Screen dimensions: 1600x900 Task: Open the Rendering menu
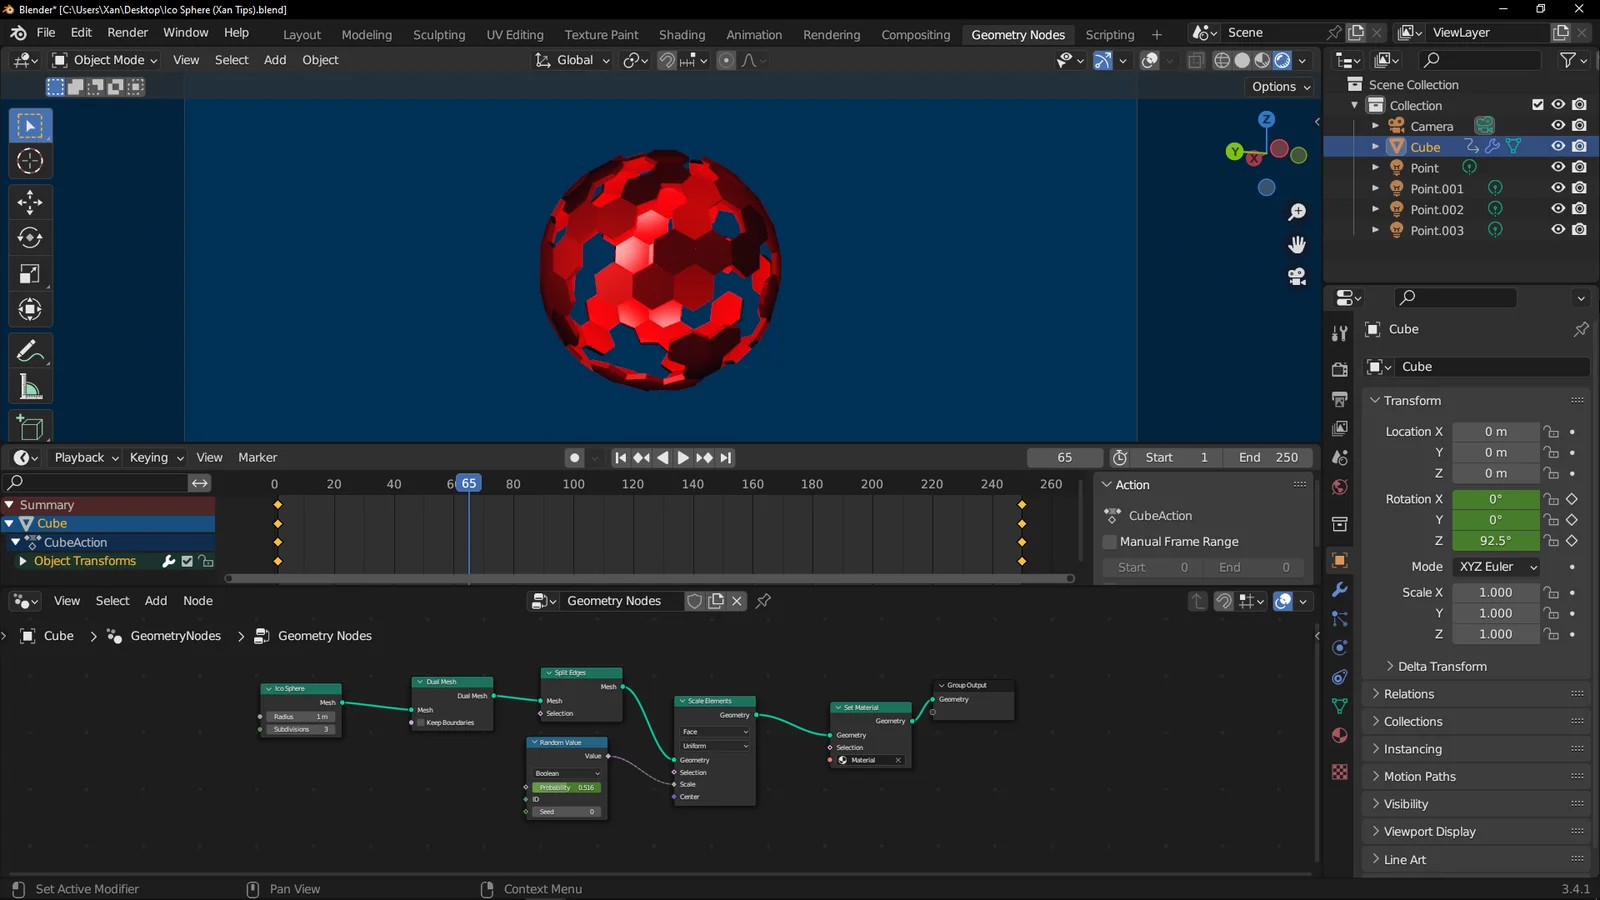tap(831, 34)
